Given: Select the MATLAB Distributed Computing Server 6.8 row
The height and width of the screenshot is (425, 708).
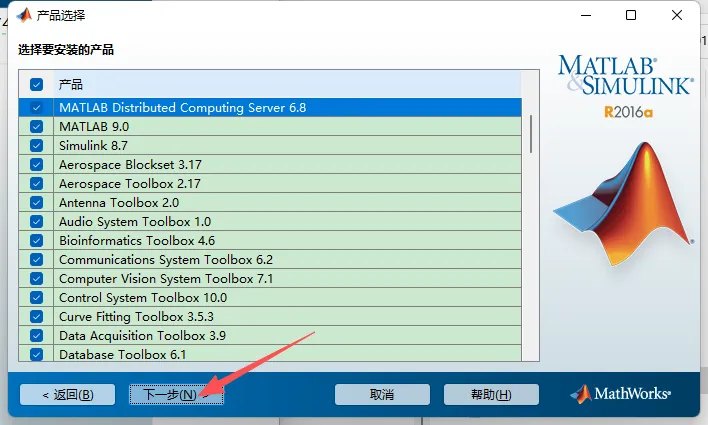Looking at the screenshot, I should tap(270, 107).
